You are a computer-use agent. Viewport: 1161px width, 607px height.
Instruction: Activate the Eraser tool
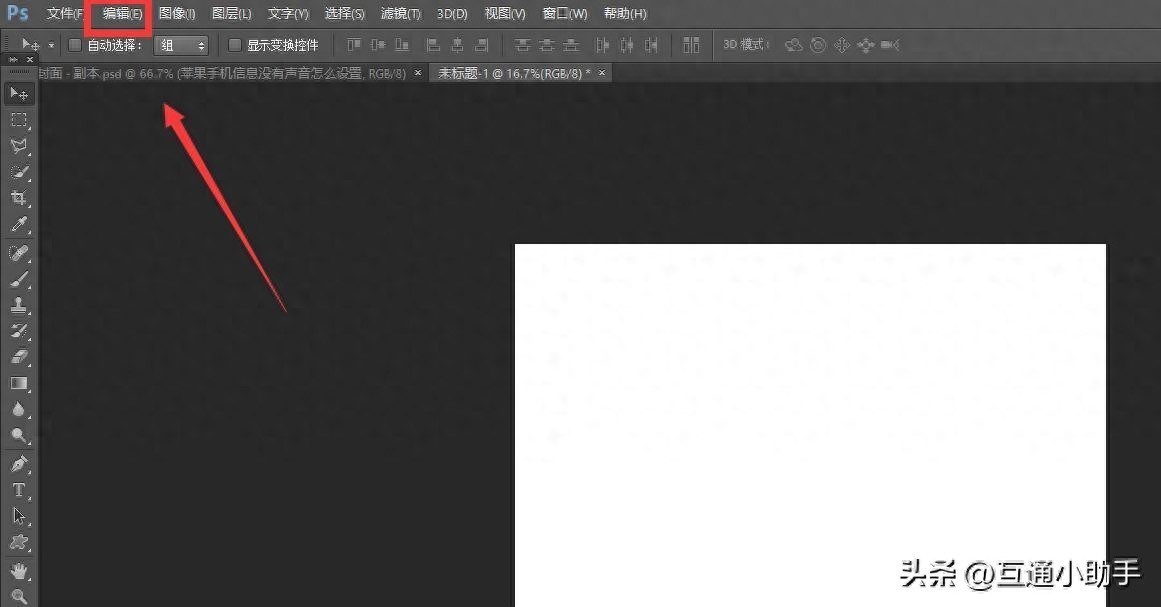coord(19,357)
